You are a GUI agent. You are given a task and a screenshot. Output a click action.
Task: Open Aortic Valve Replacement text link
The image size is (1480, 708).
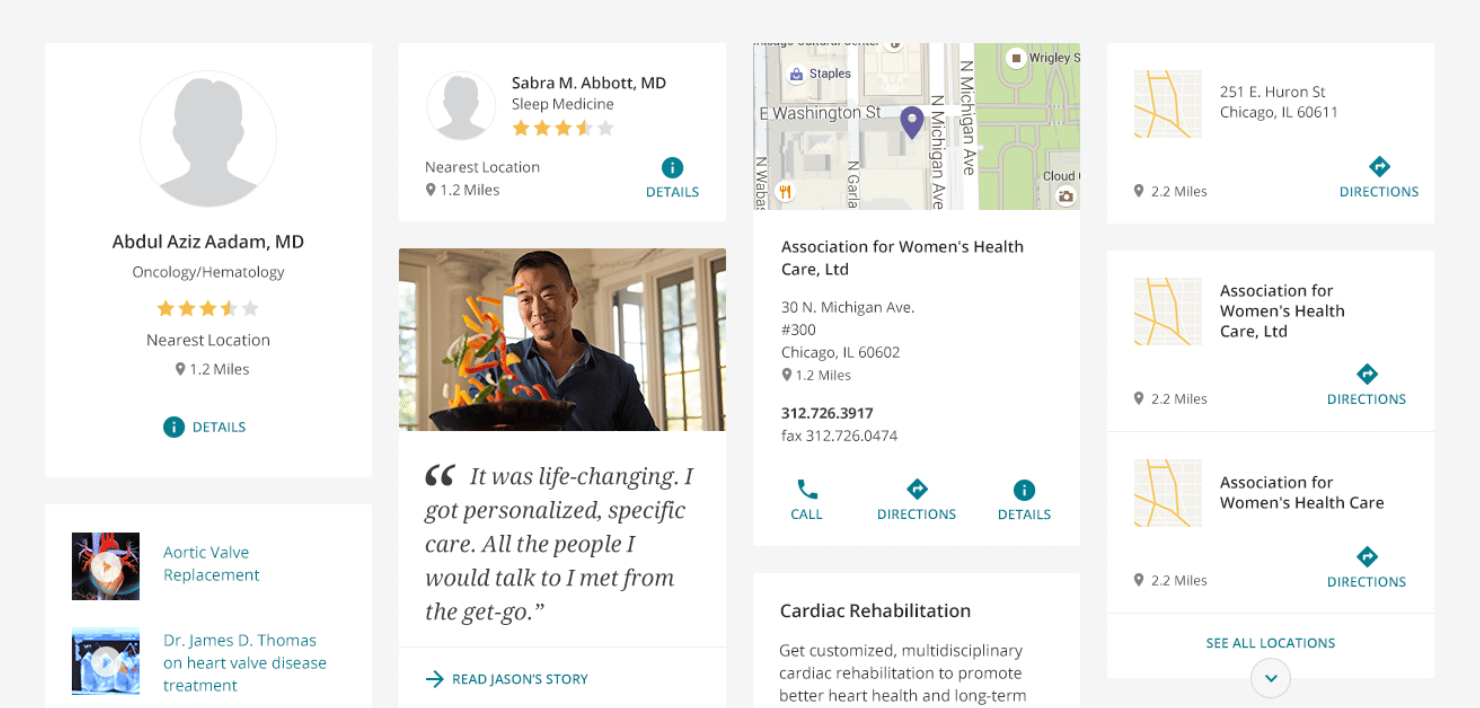211,564
